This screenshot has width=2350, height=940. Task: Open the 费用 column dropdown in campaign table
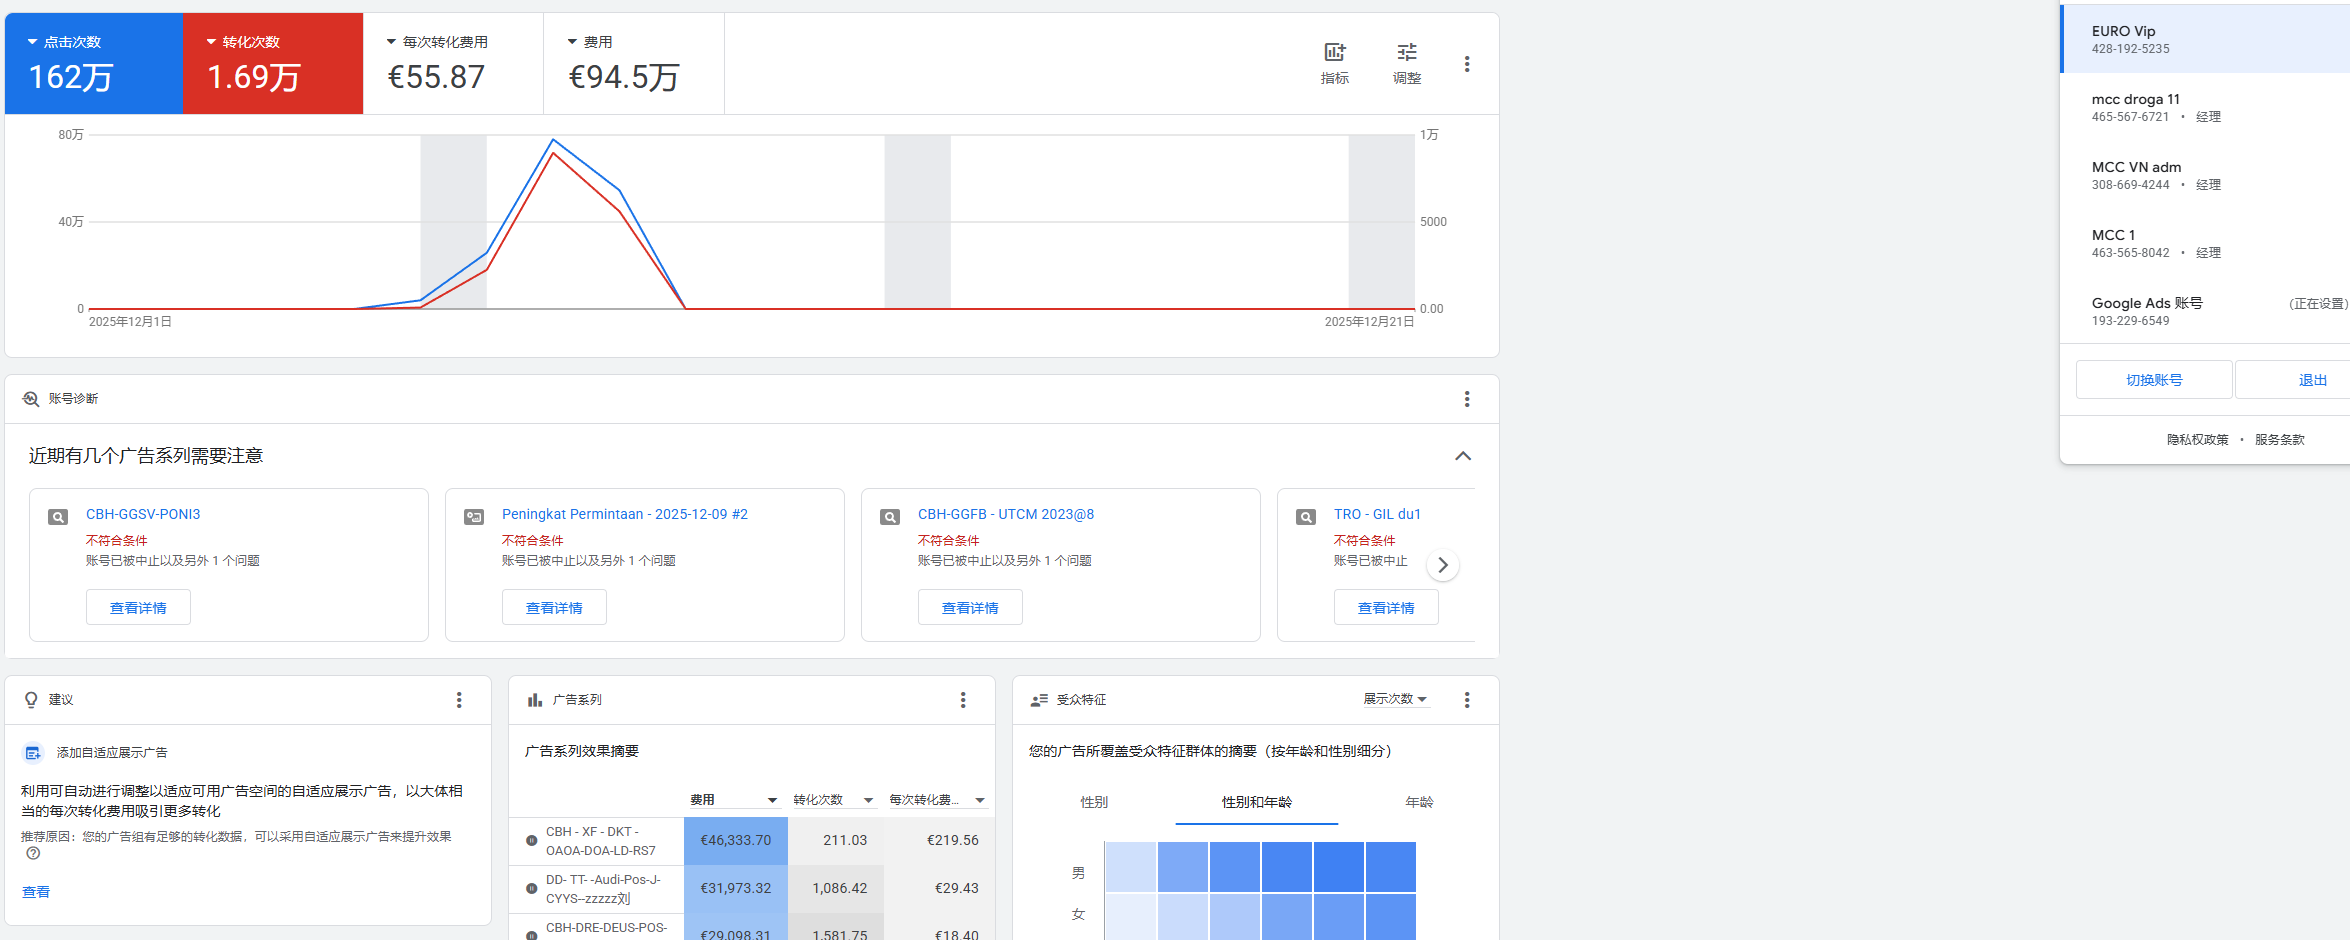point(772,800)
